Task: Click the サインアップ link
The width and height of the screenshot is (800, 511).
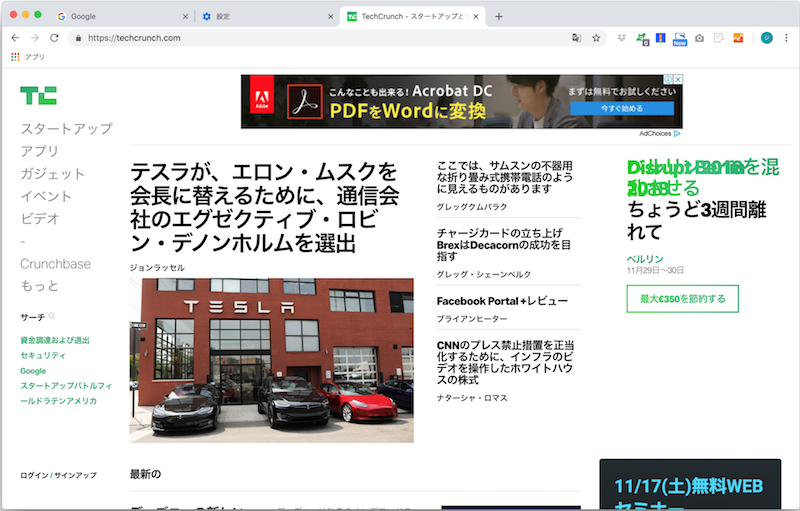Action: [x=76, y=475]
